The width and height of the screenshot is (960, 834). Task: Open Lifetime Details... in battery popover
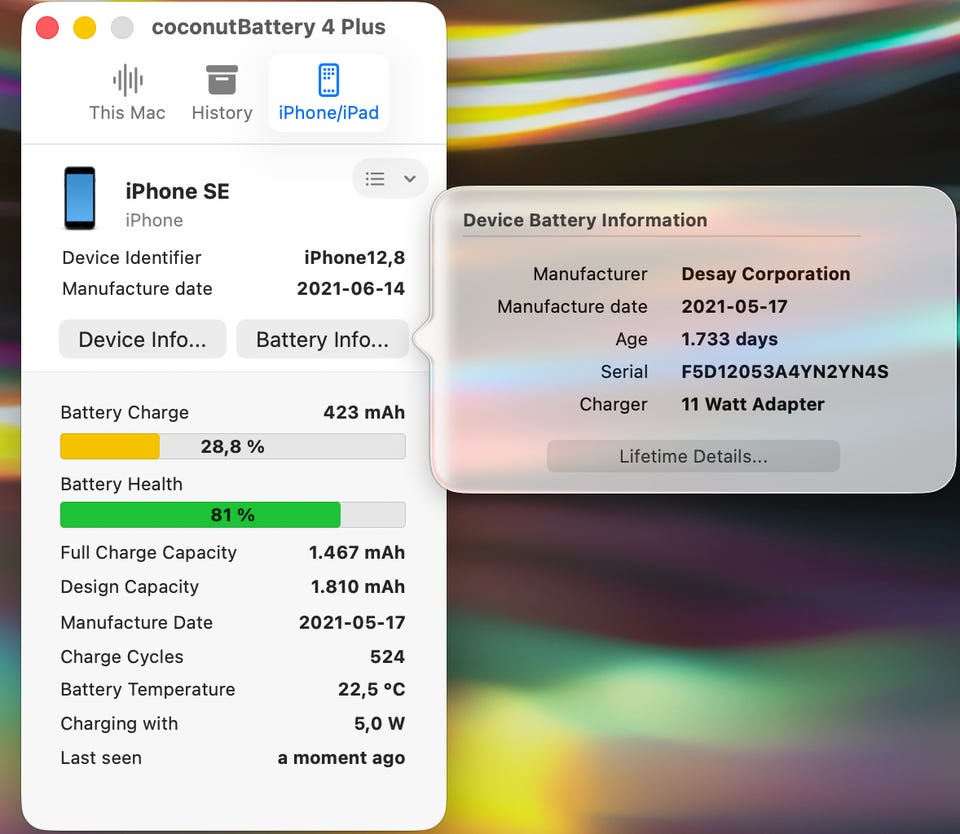click(693, 456)
